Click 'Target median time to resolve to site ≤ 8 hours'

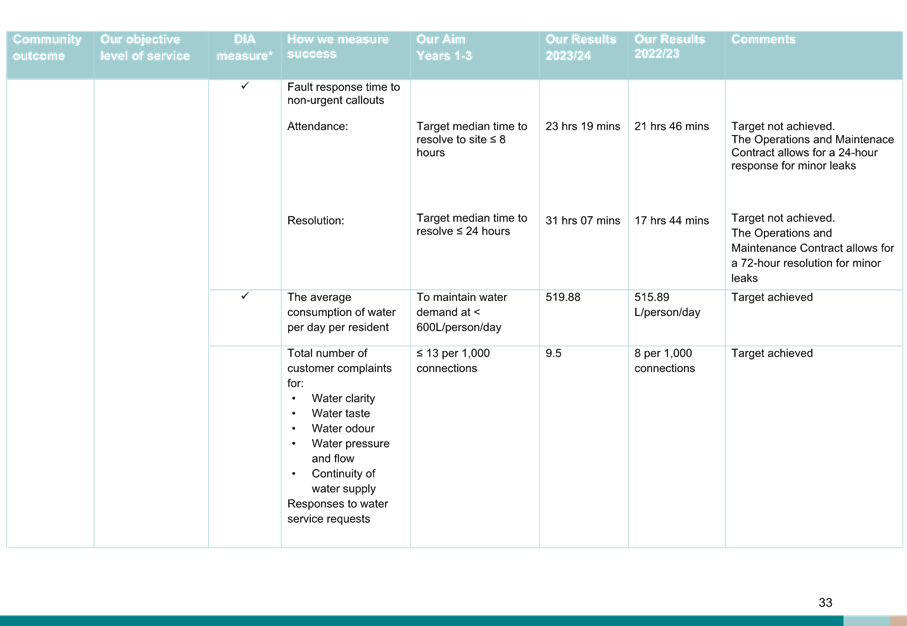click(471, 139)
